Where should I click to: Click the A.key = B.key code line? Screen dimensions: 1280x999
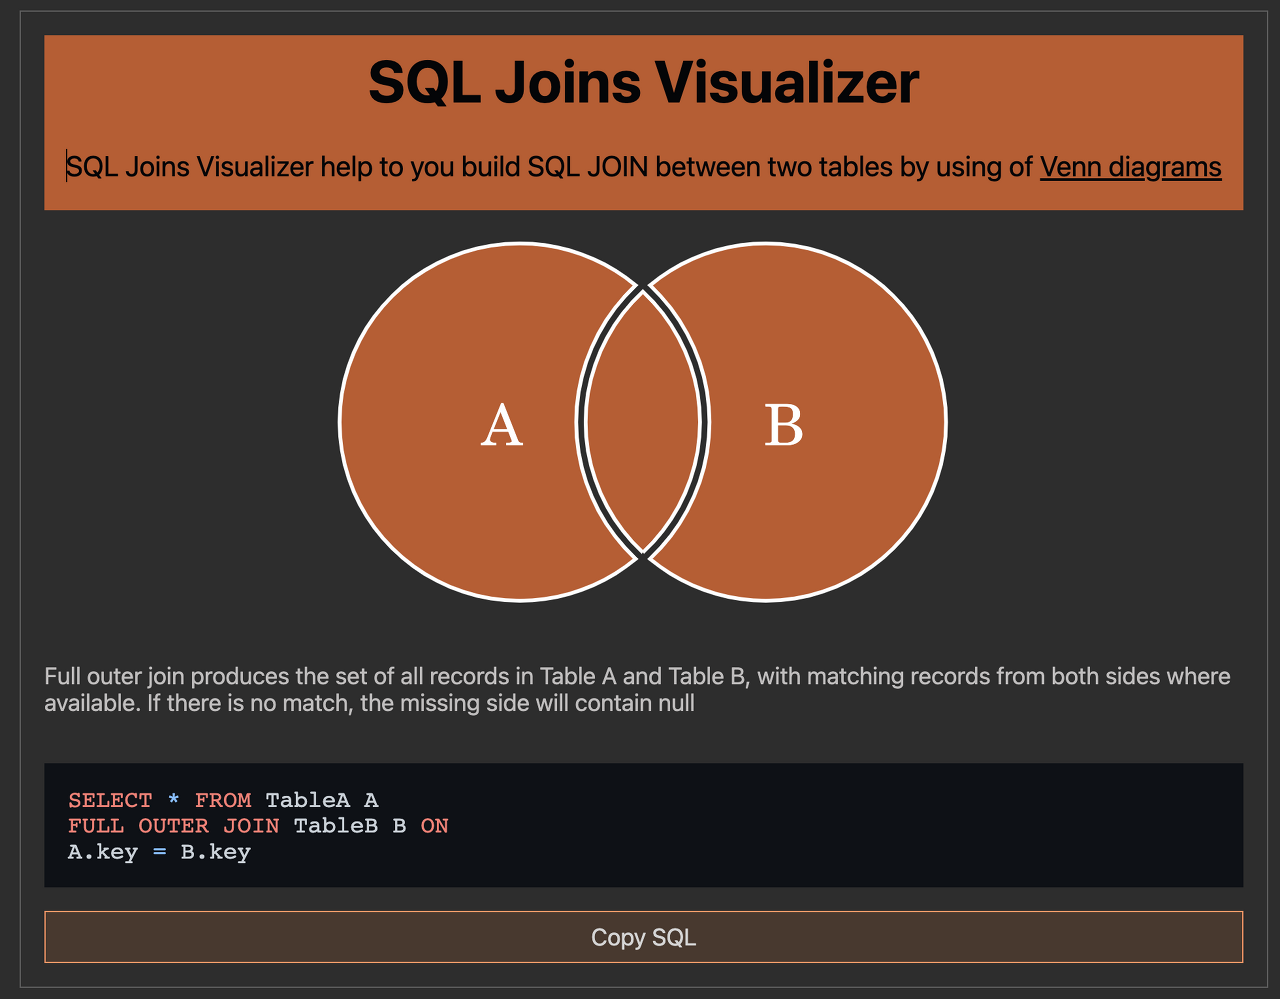point(159,852)
